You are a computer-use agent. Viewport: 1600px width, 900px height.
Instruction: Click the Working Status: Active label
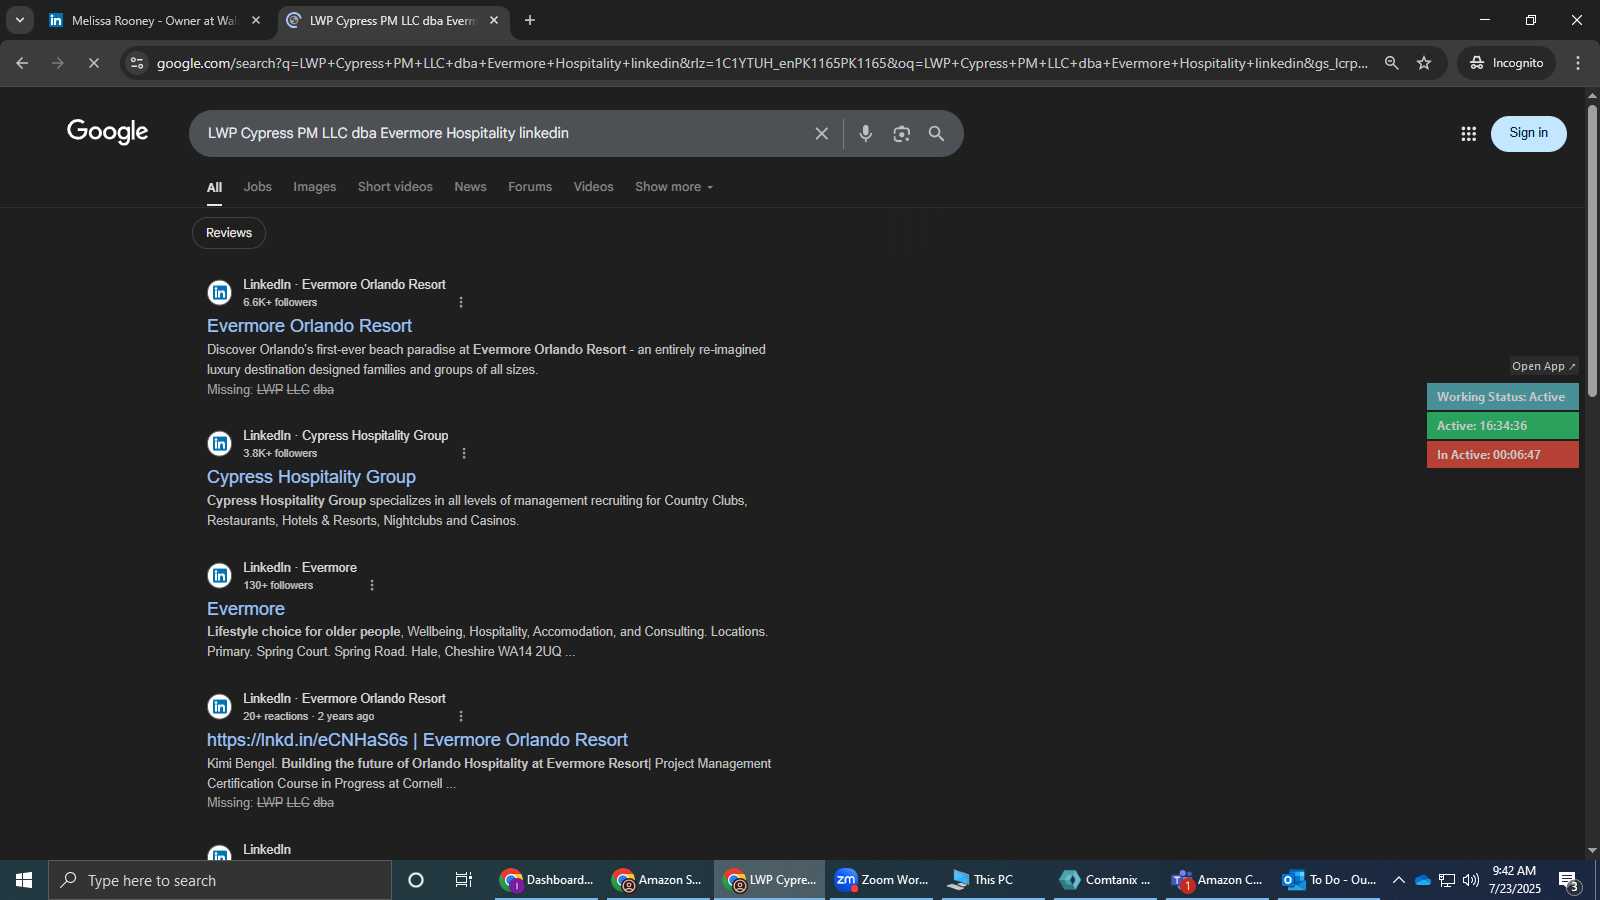pos(1502,397)
